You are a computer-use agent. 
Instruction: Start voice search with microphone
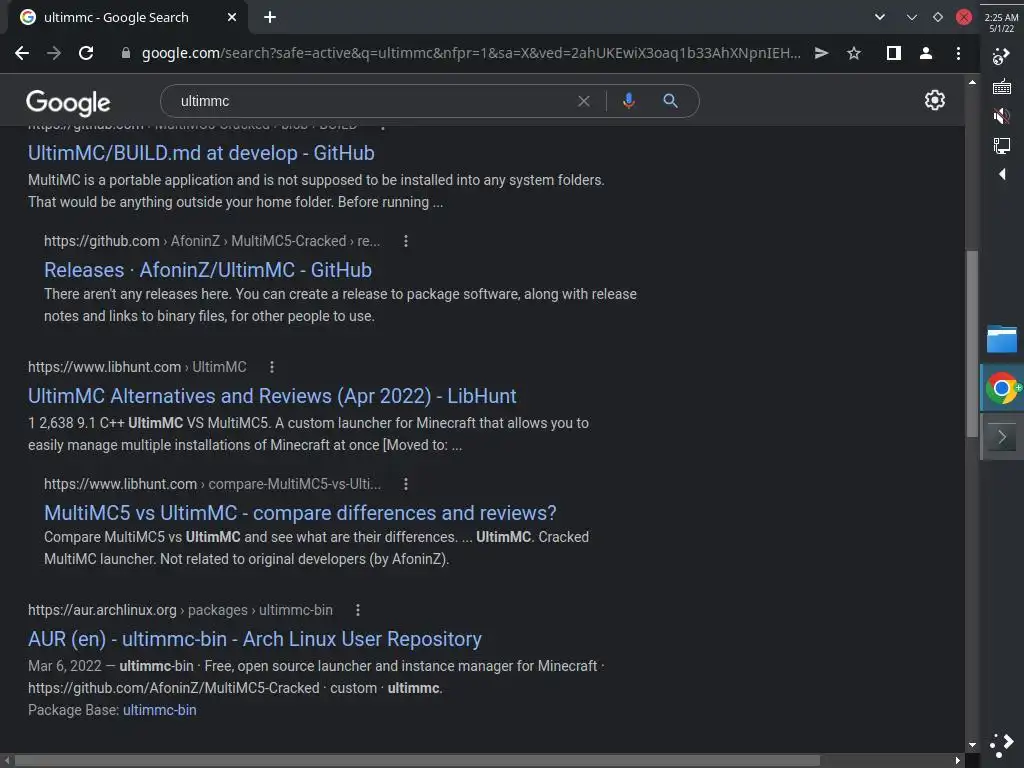click(628, 101)
